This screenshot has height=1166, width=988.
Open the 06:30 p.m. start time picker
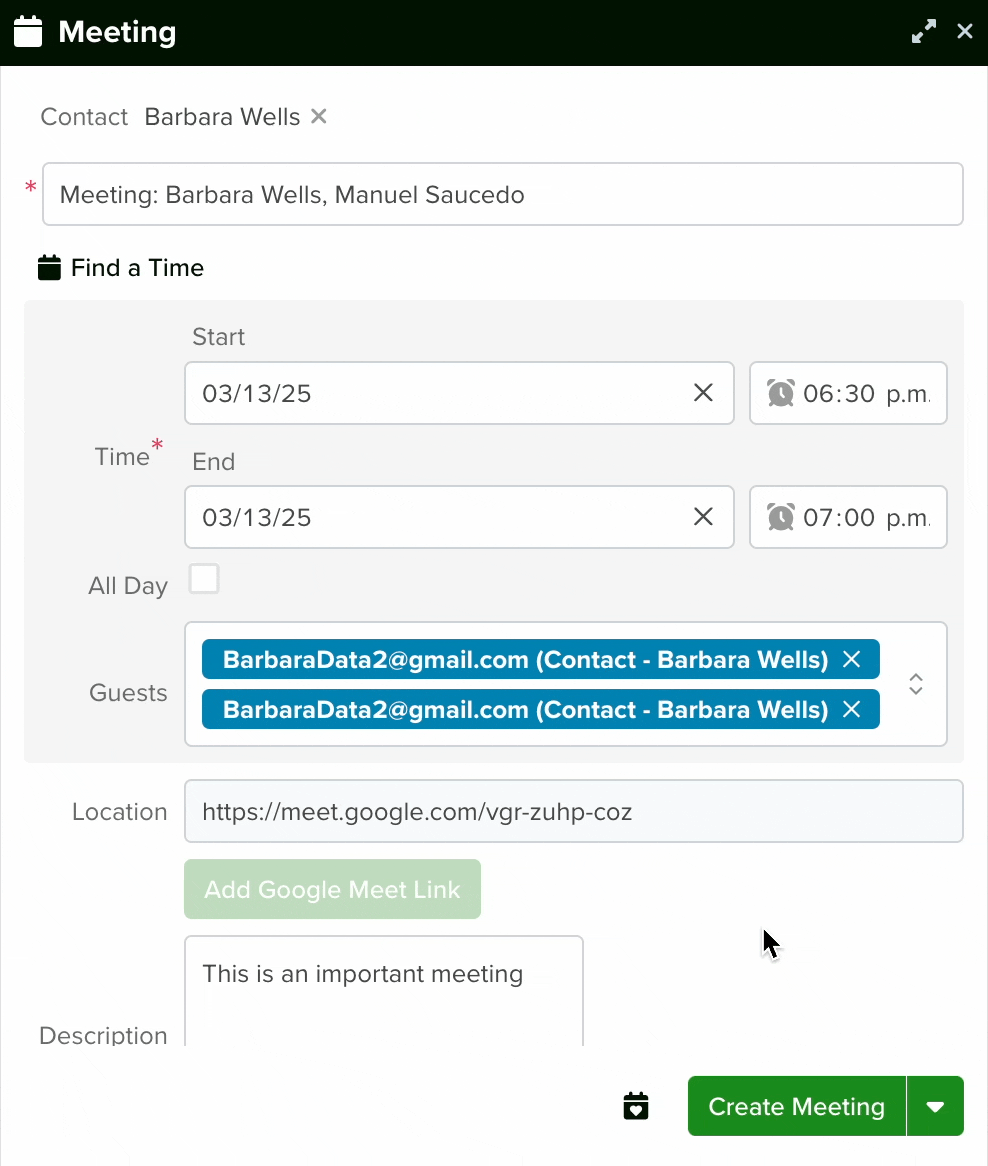(x=848, y=393)
